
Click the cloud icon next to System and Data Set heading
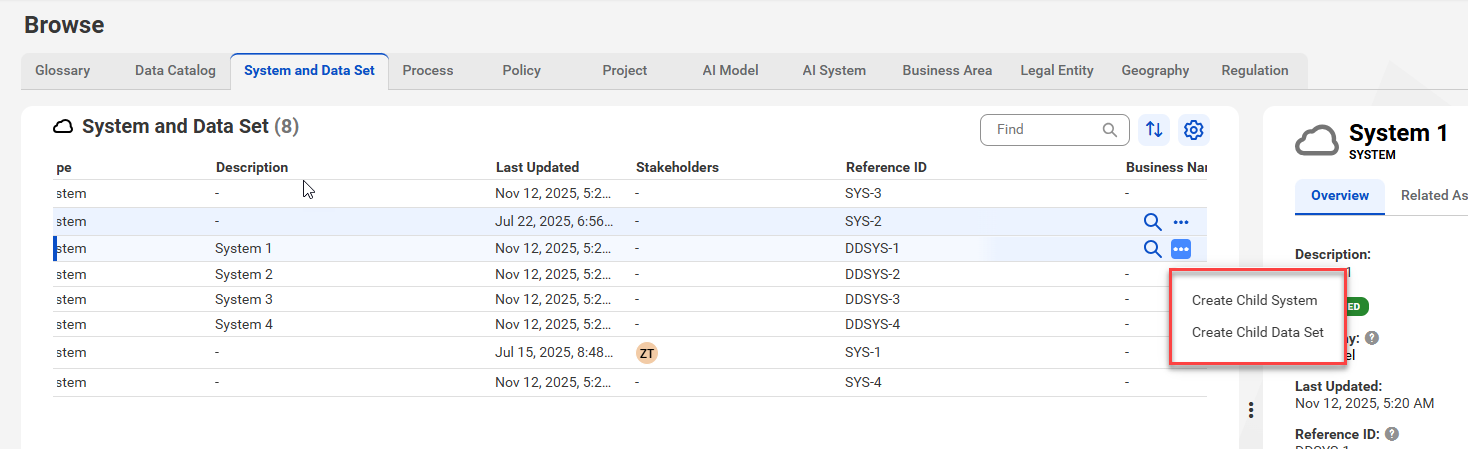[x=64, y=127]
